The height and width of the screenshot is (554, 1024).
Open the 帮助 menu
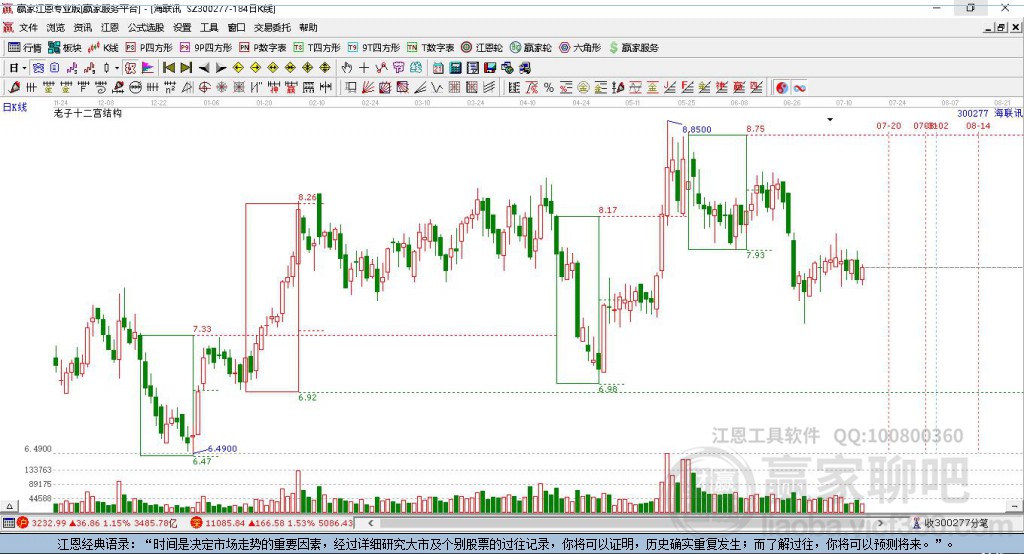308,27
